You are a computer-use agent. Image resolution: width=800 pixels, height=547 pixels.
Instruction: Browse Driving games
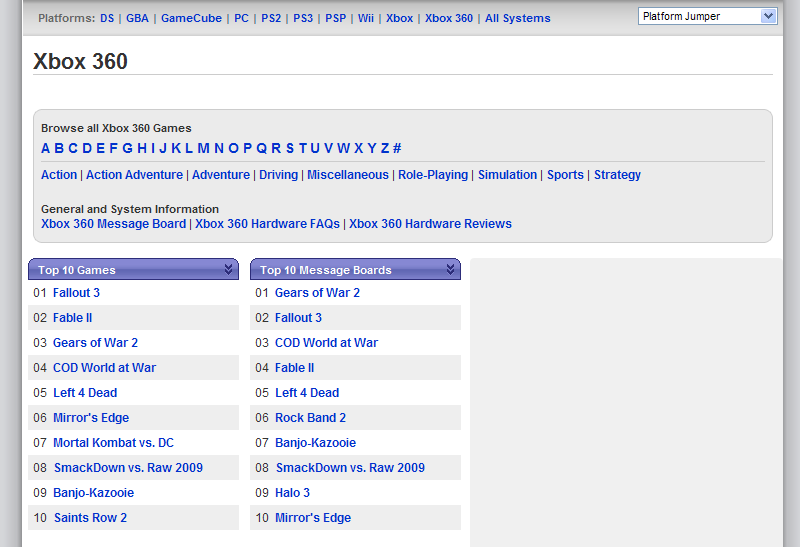(279, 175)
